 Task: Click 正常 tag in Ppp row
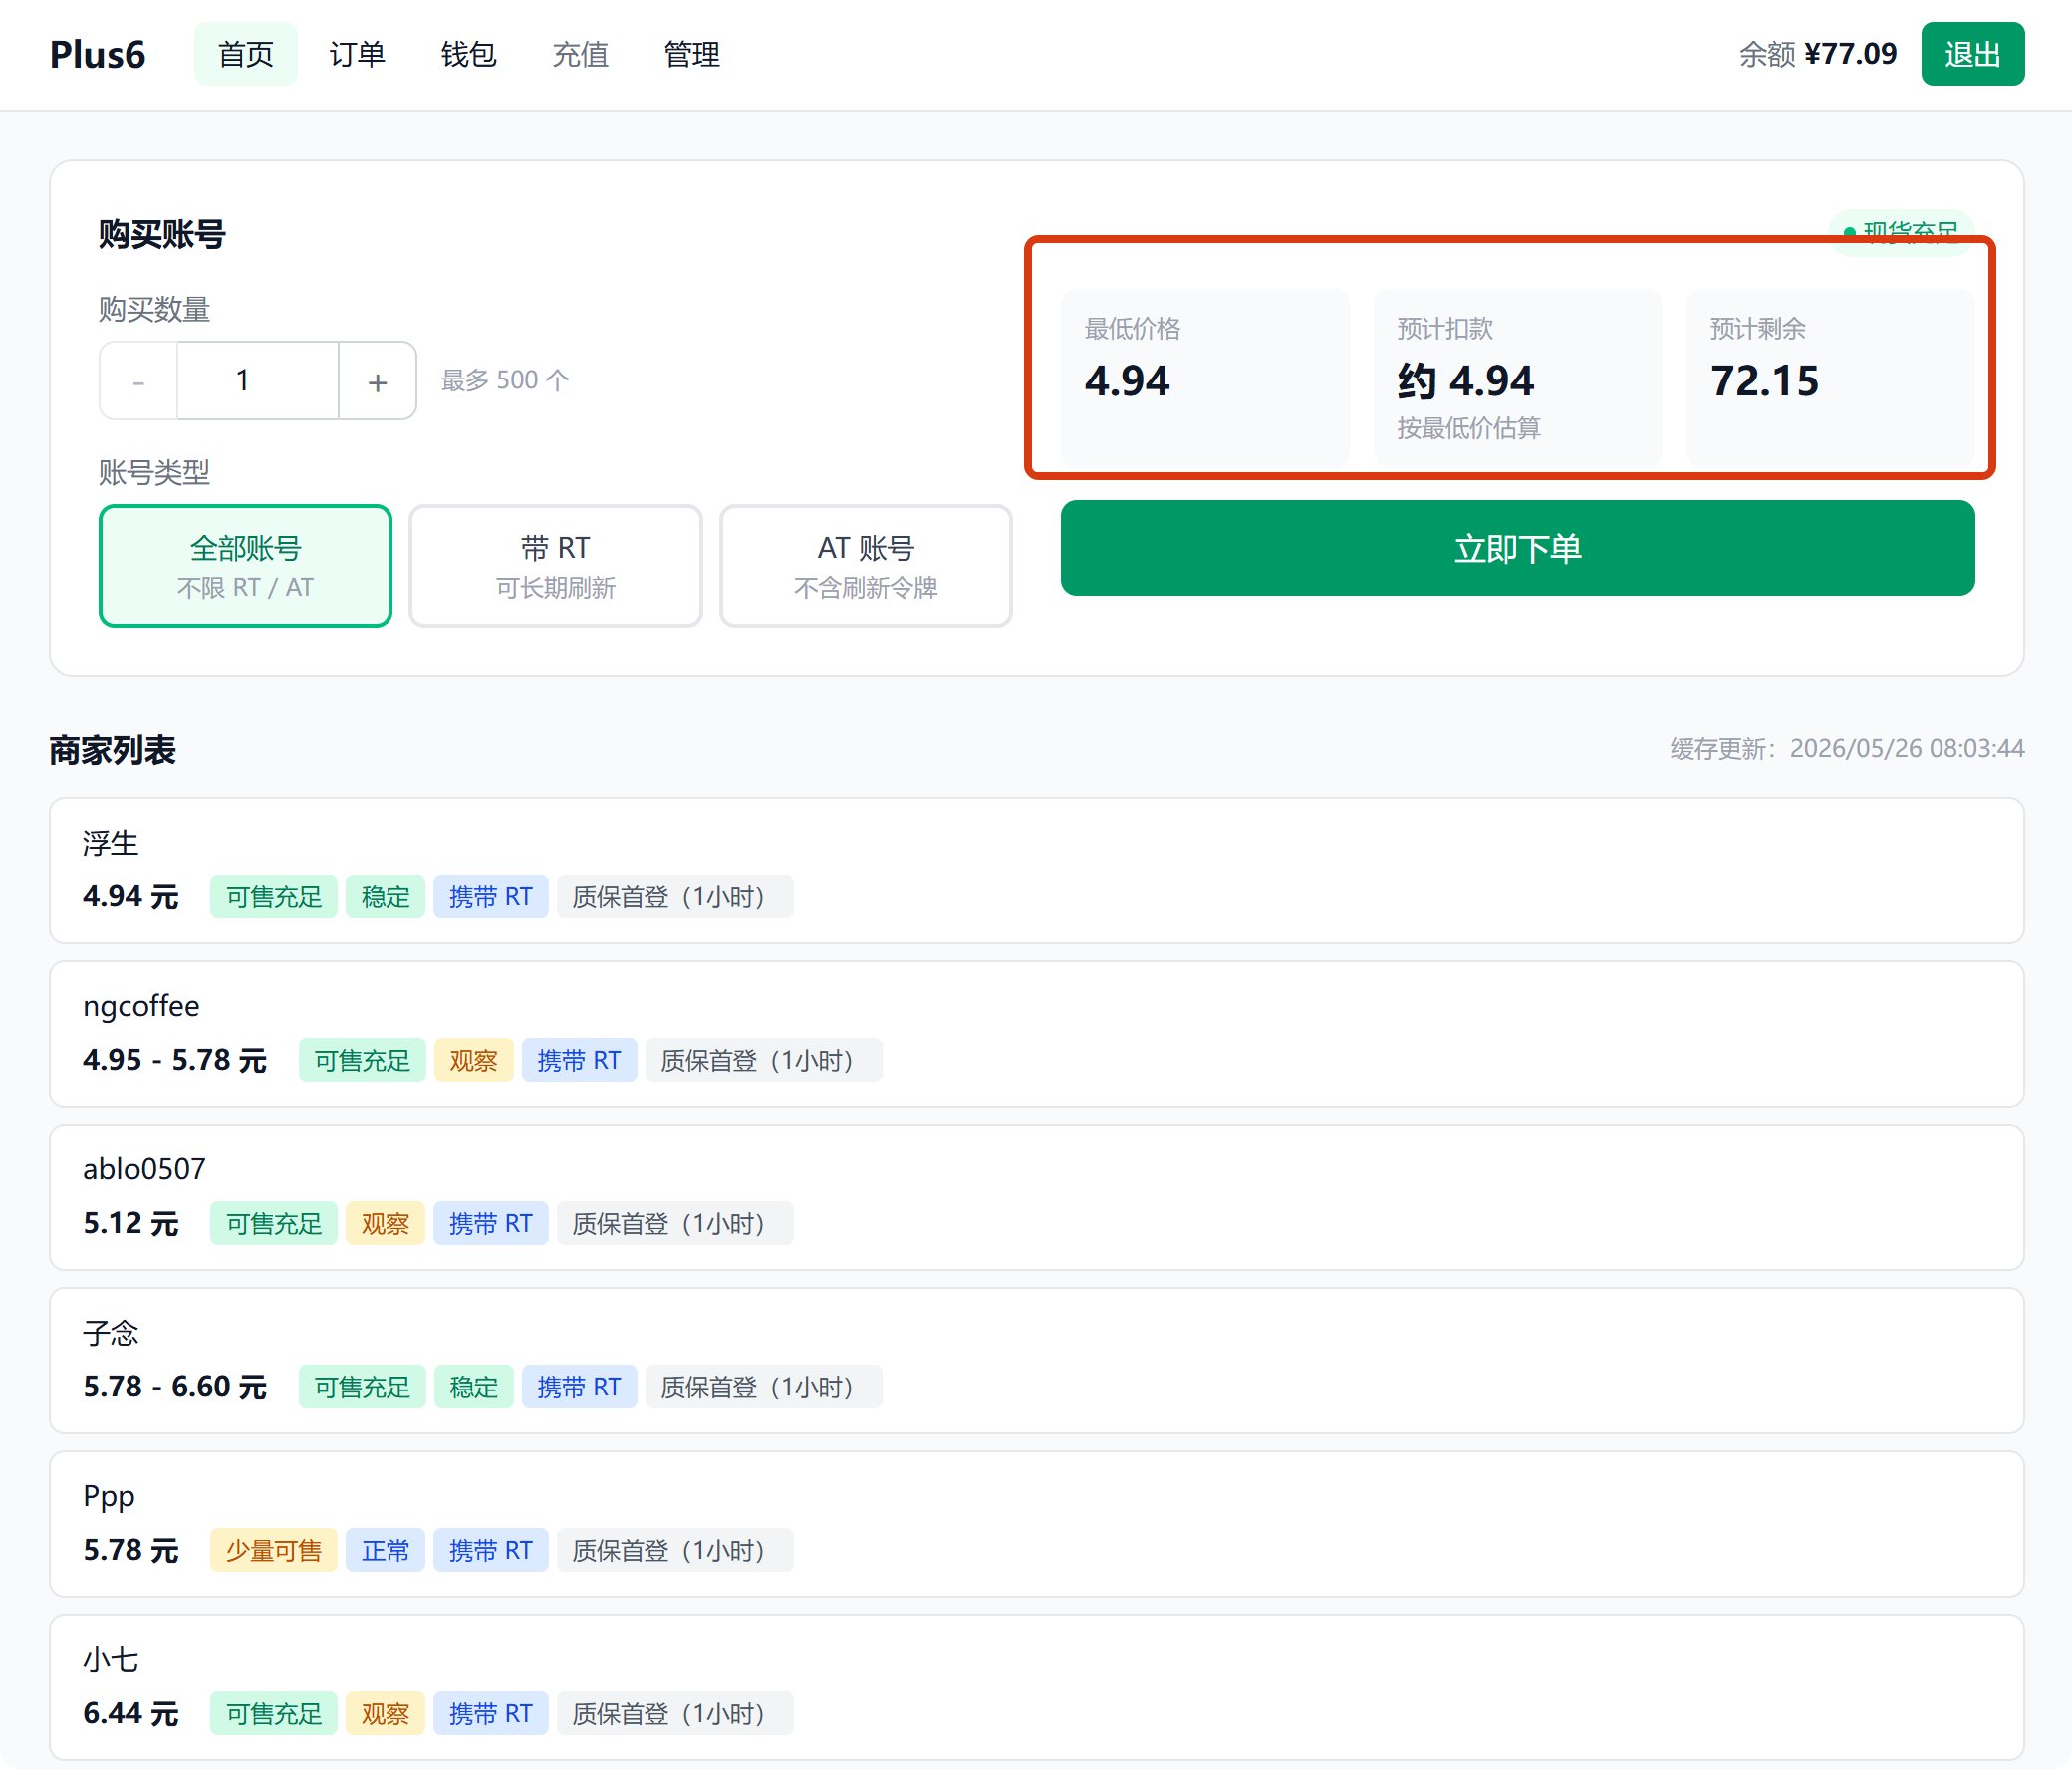[385, 1551]
